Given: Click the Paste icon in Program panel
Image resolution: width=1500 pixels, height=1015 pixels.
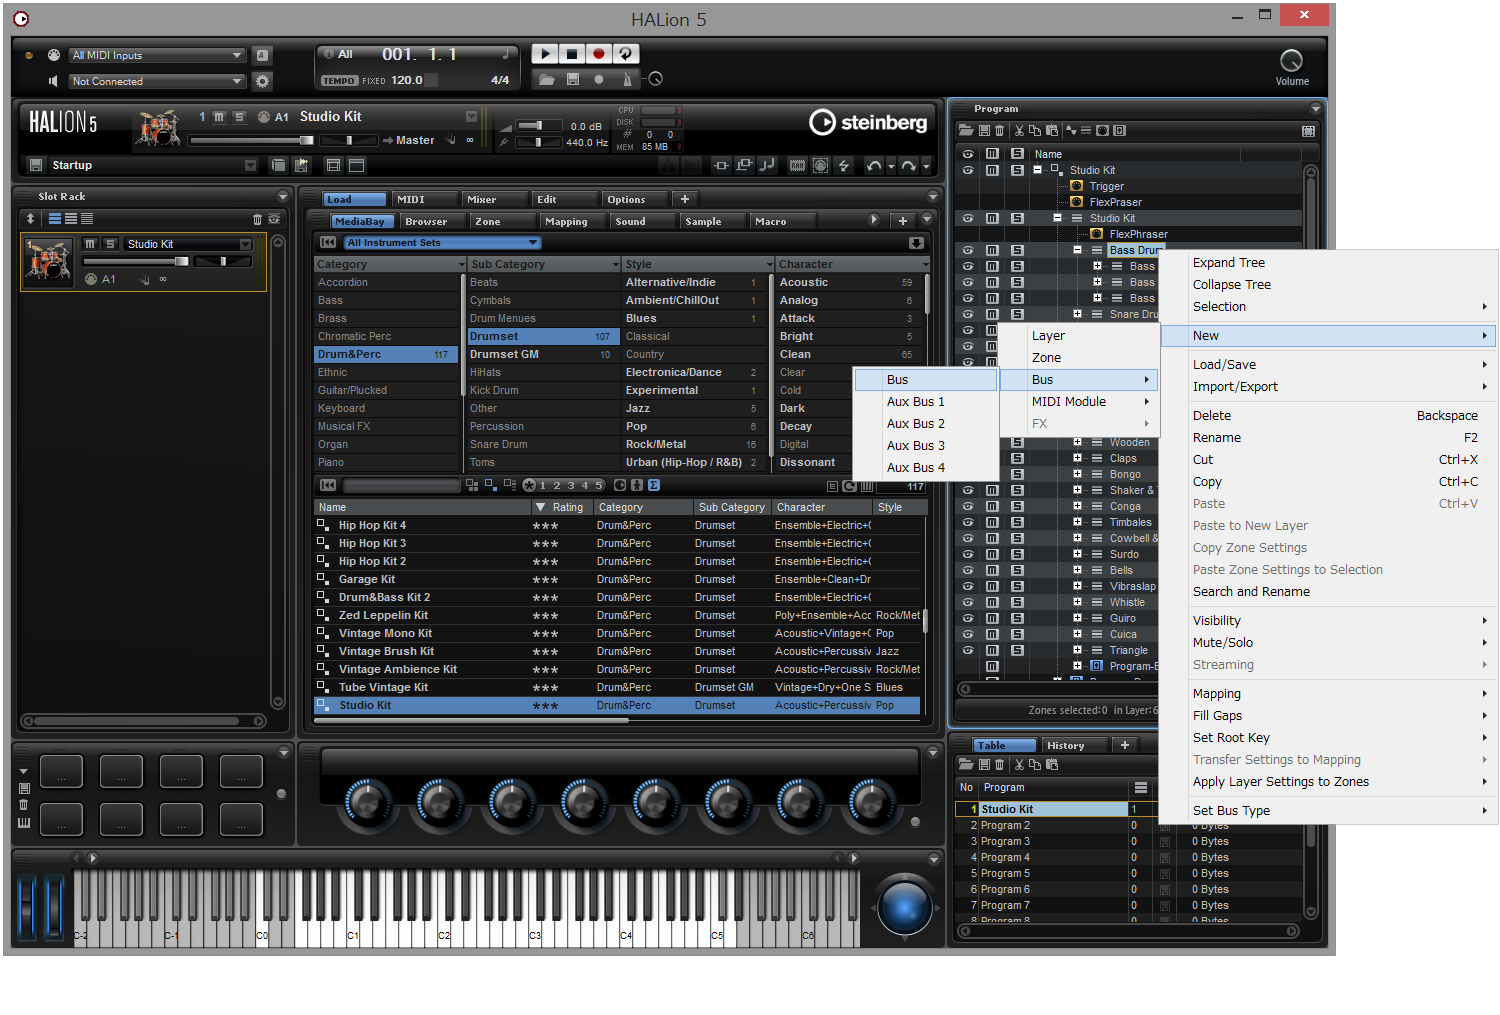Looking at the screenshot, I should point(1051,131).
